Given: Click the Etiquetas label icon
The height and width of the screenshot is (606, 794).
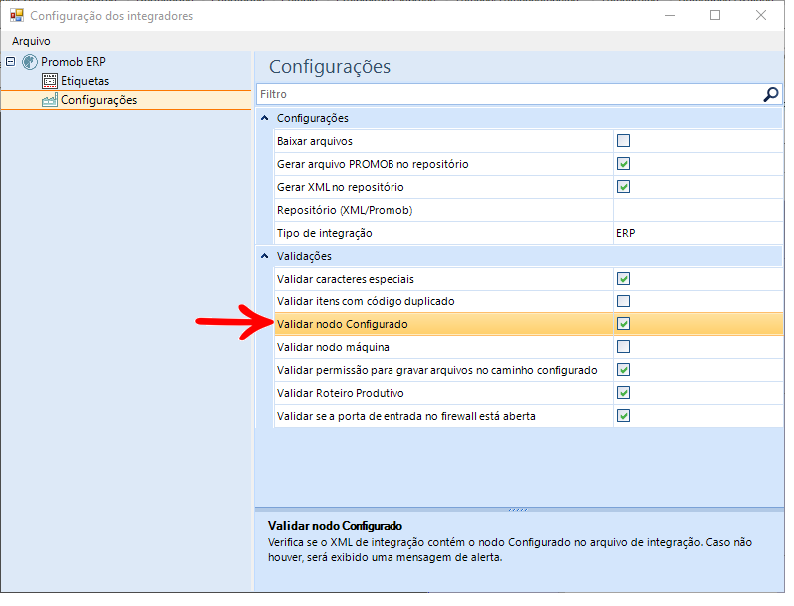Looking at the screenshot, I should pyautogui.click(x=50, y=81).
